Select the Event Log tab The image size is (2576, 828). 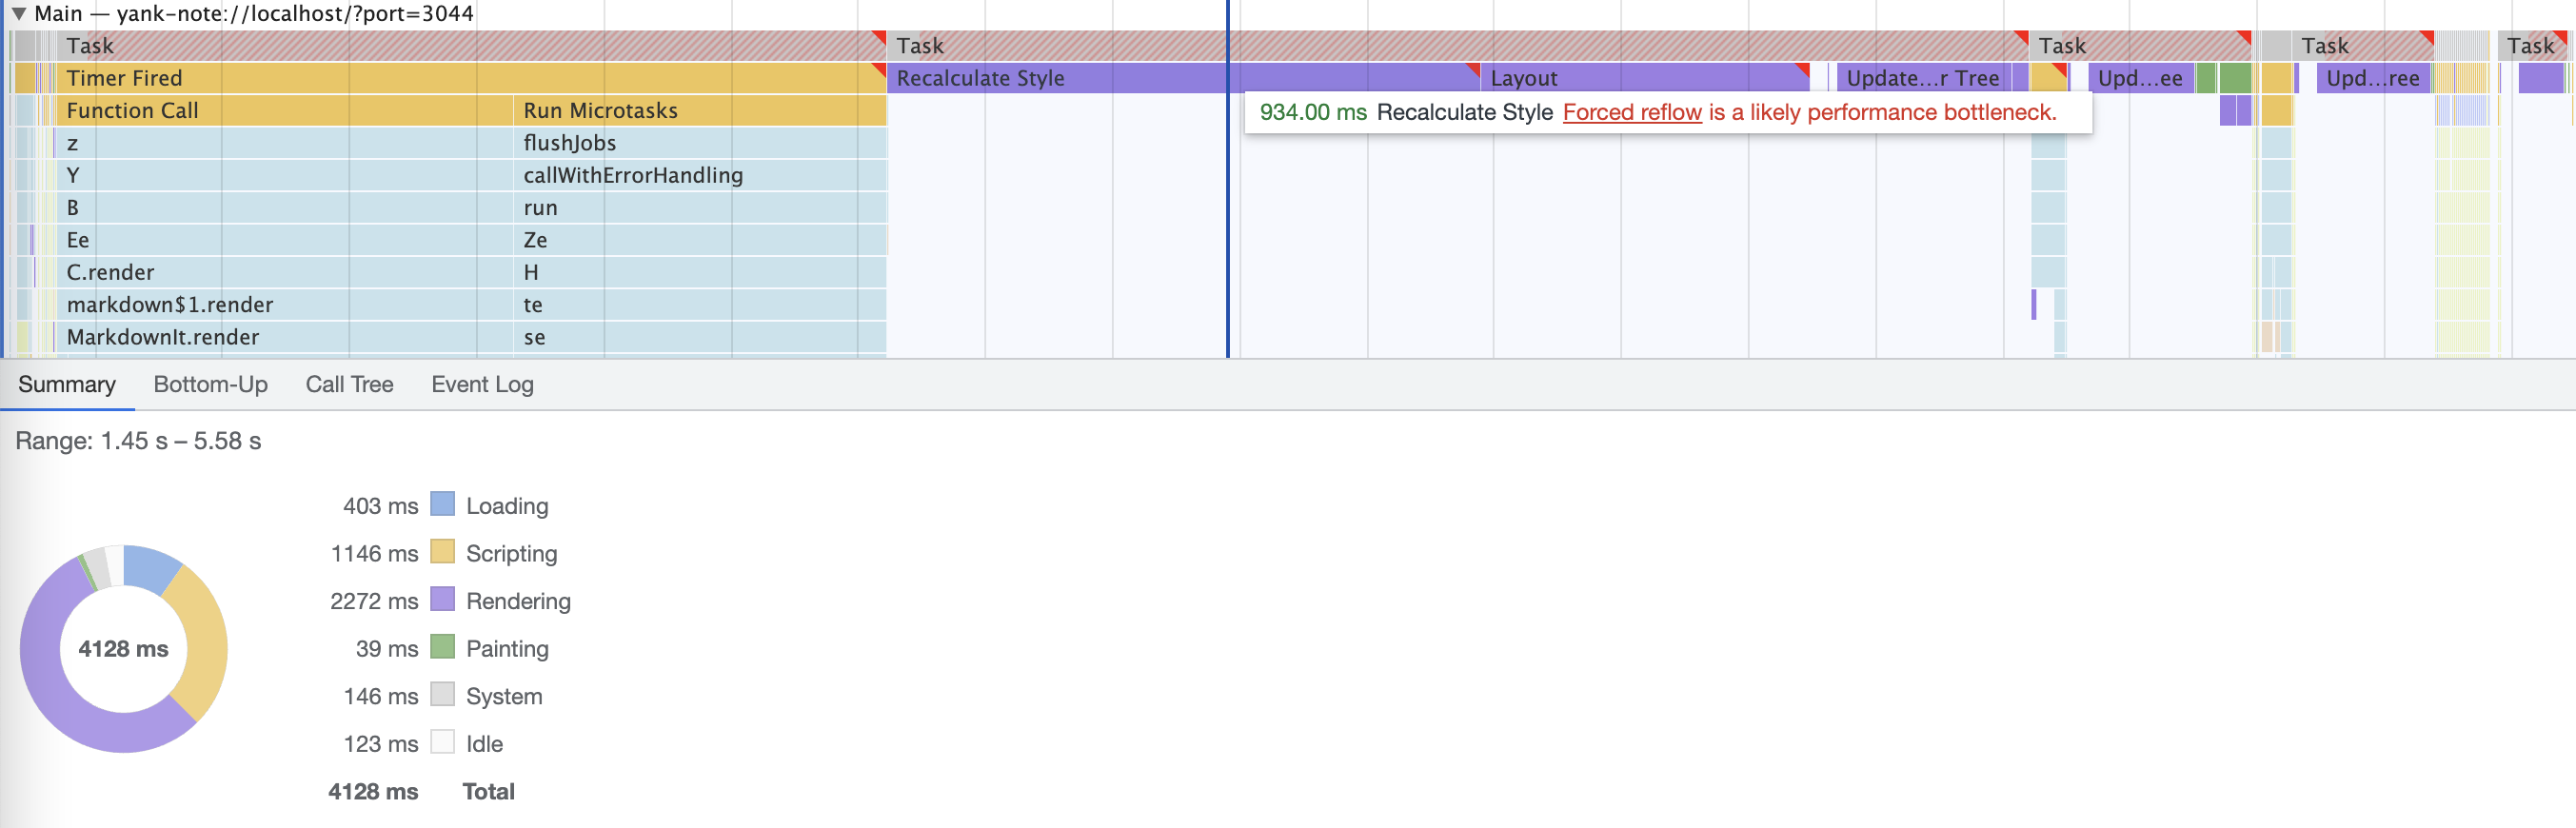point(482,385)
